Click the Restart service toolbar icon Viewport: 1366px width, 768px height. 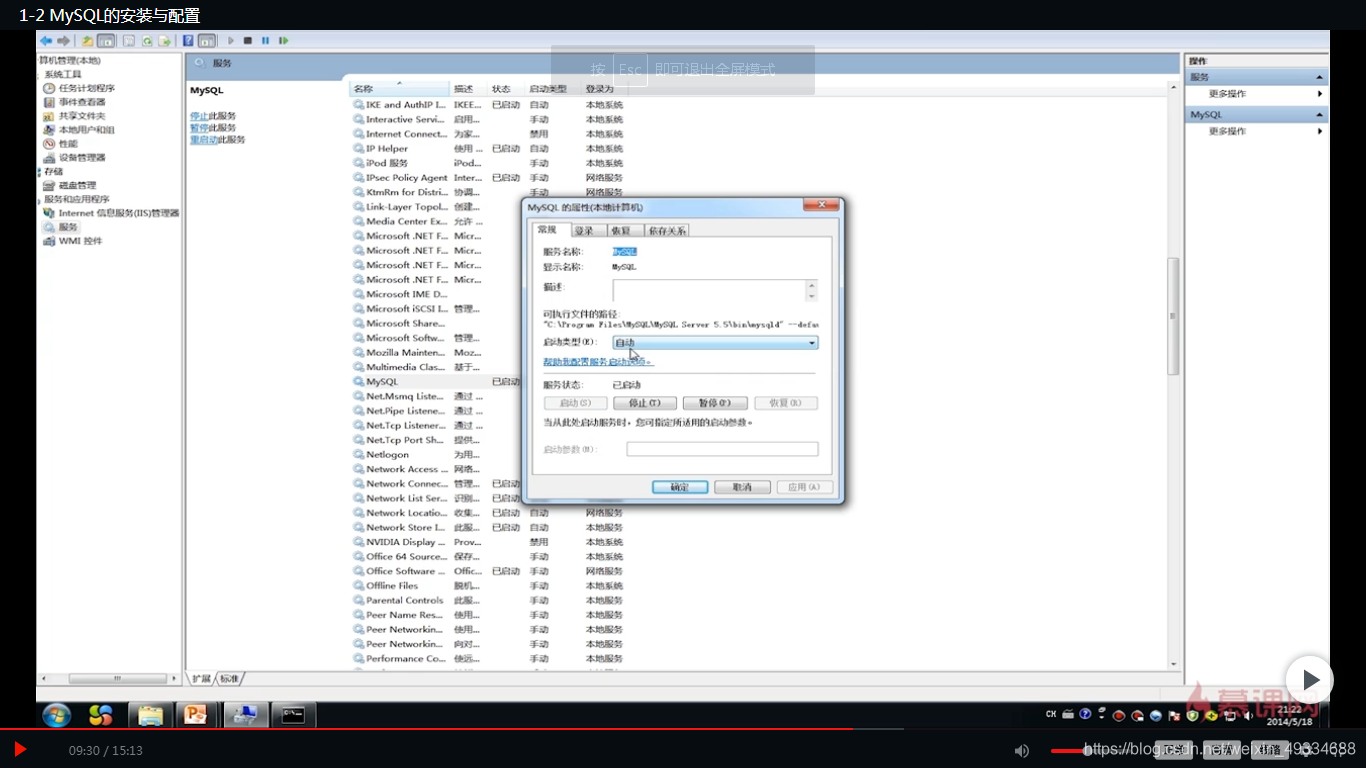pos(283,41)
